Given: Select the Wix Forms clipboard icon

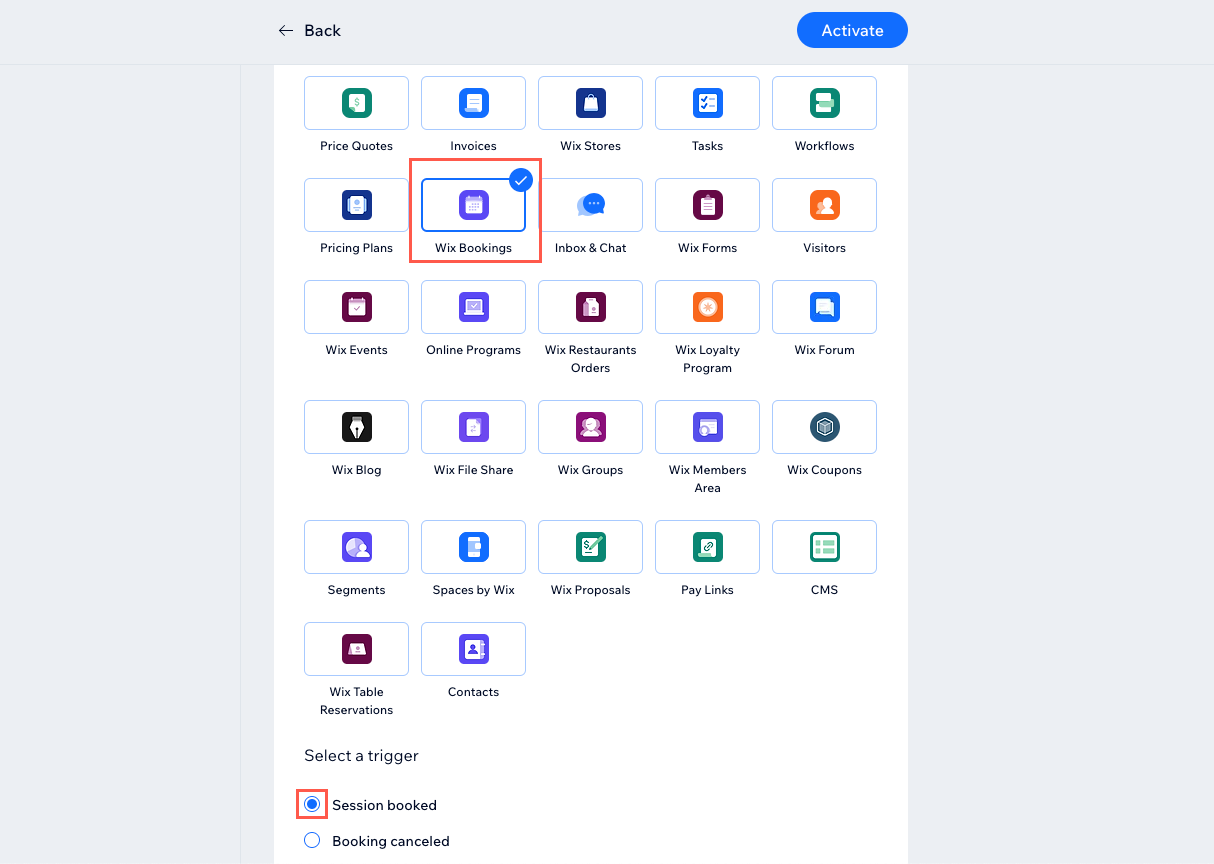Looking at the screenshot, I should click(707, 204).
